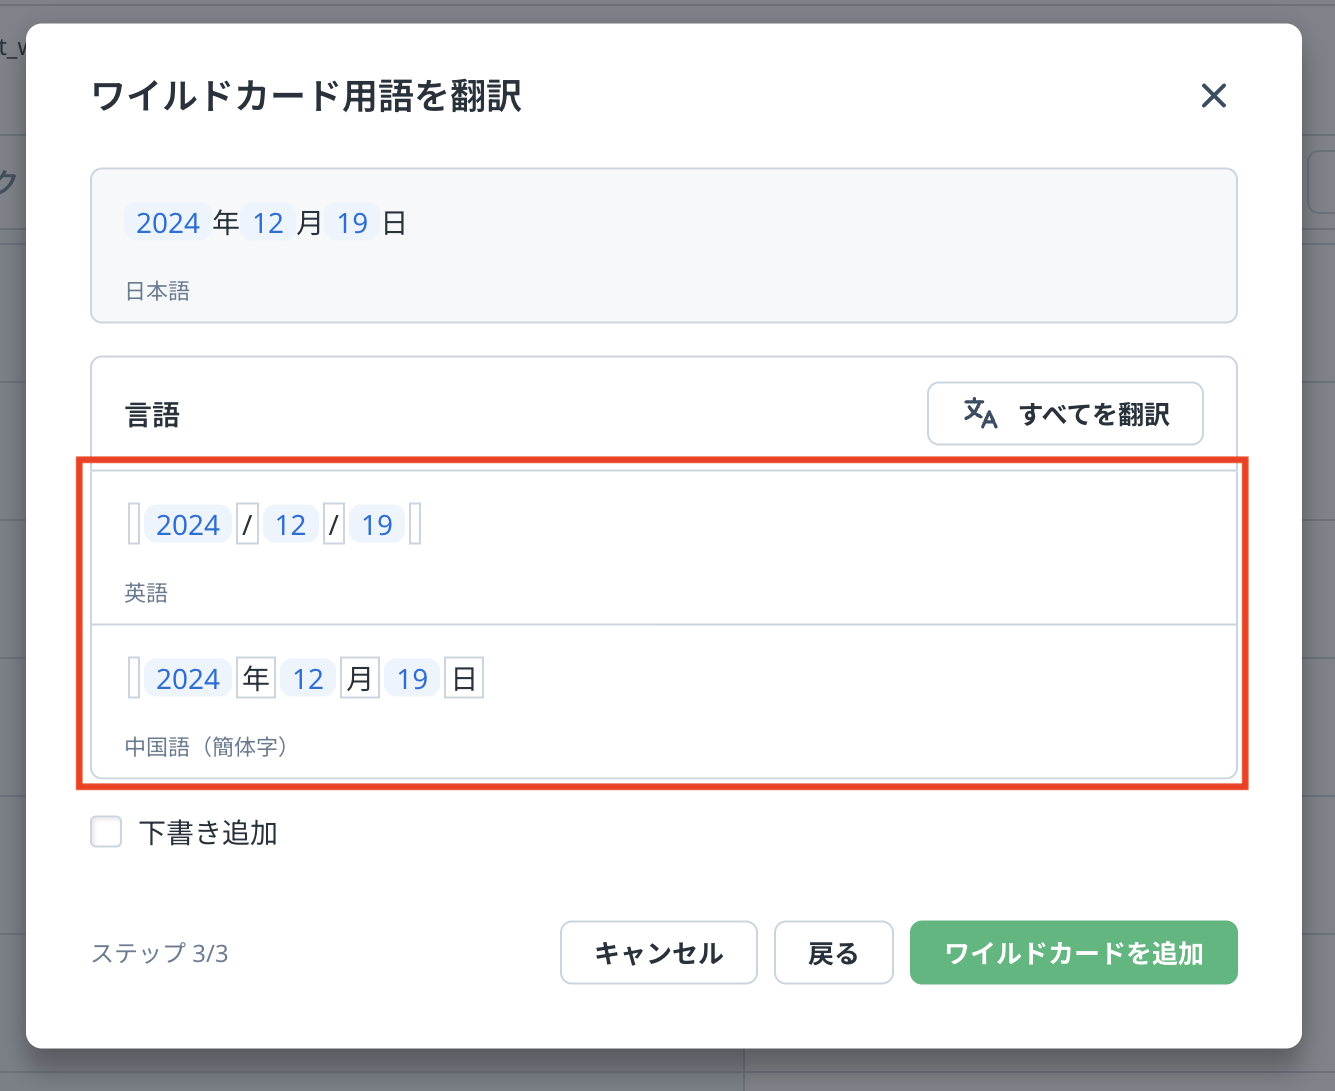Select the 19 wildcard chip in 英語 row

click(x=377, y=524)
